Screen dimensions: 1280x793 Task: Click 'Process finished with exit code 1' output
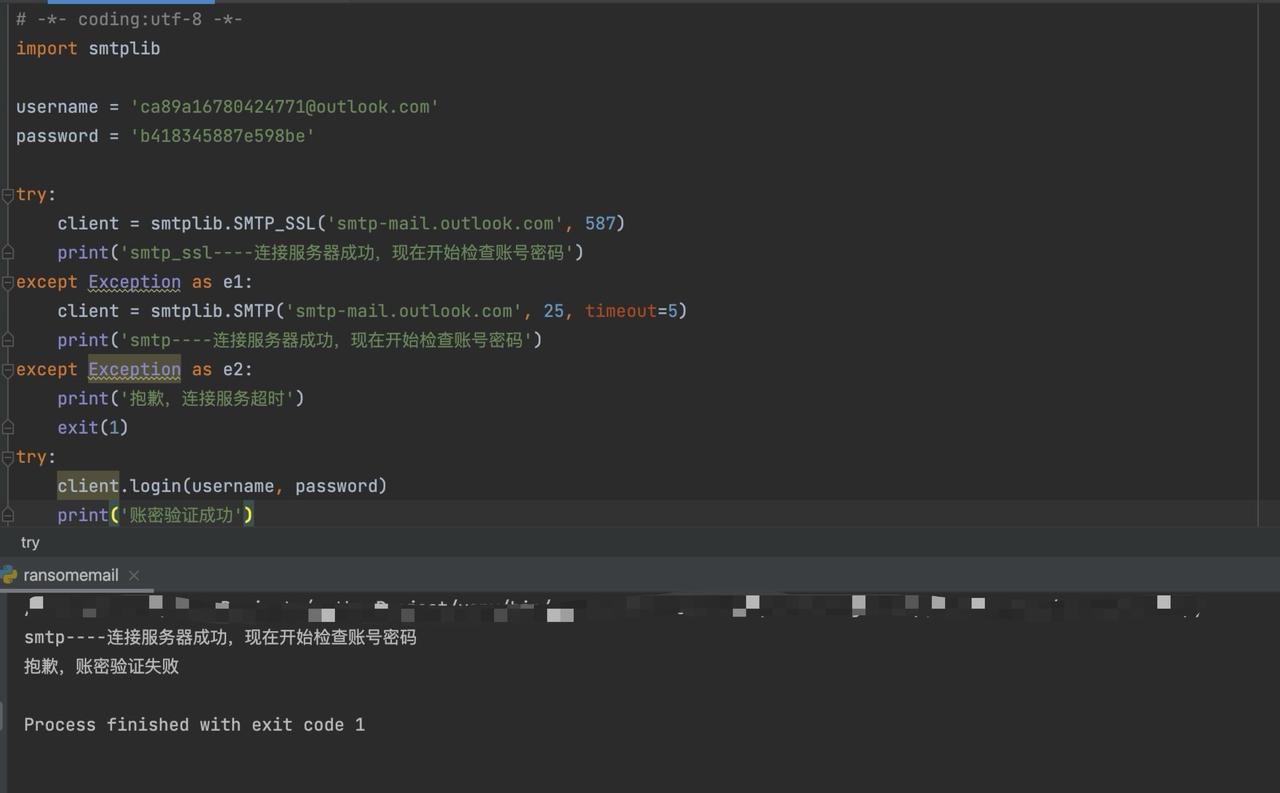[x=194, y=724]
